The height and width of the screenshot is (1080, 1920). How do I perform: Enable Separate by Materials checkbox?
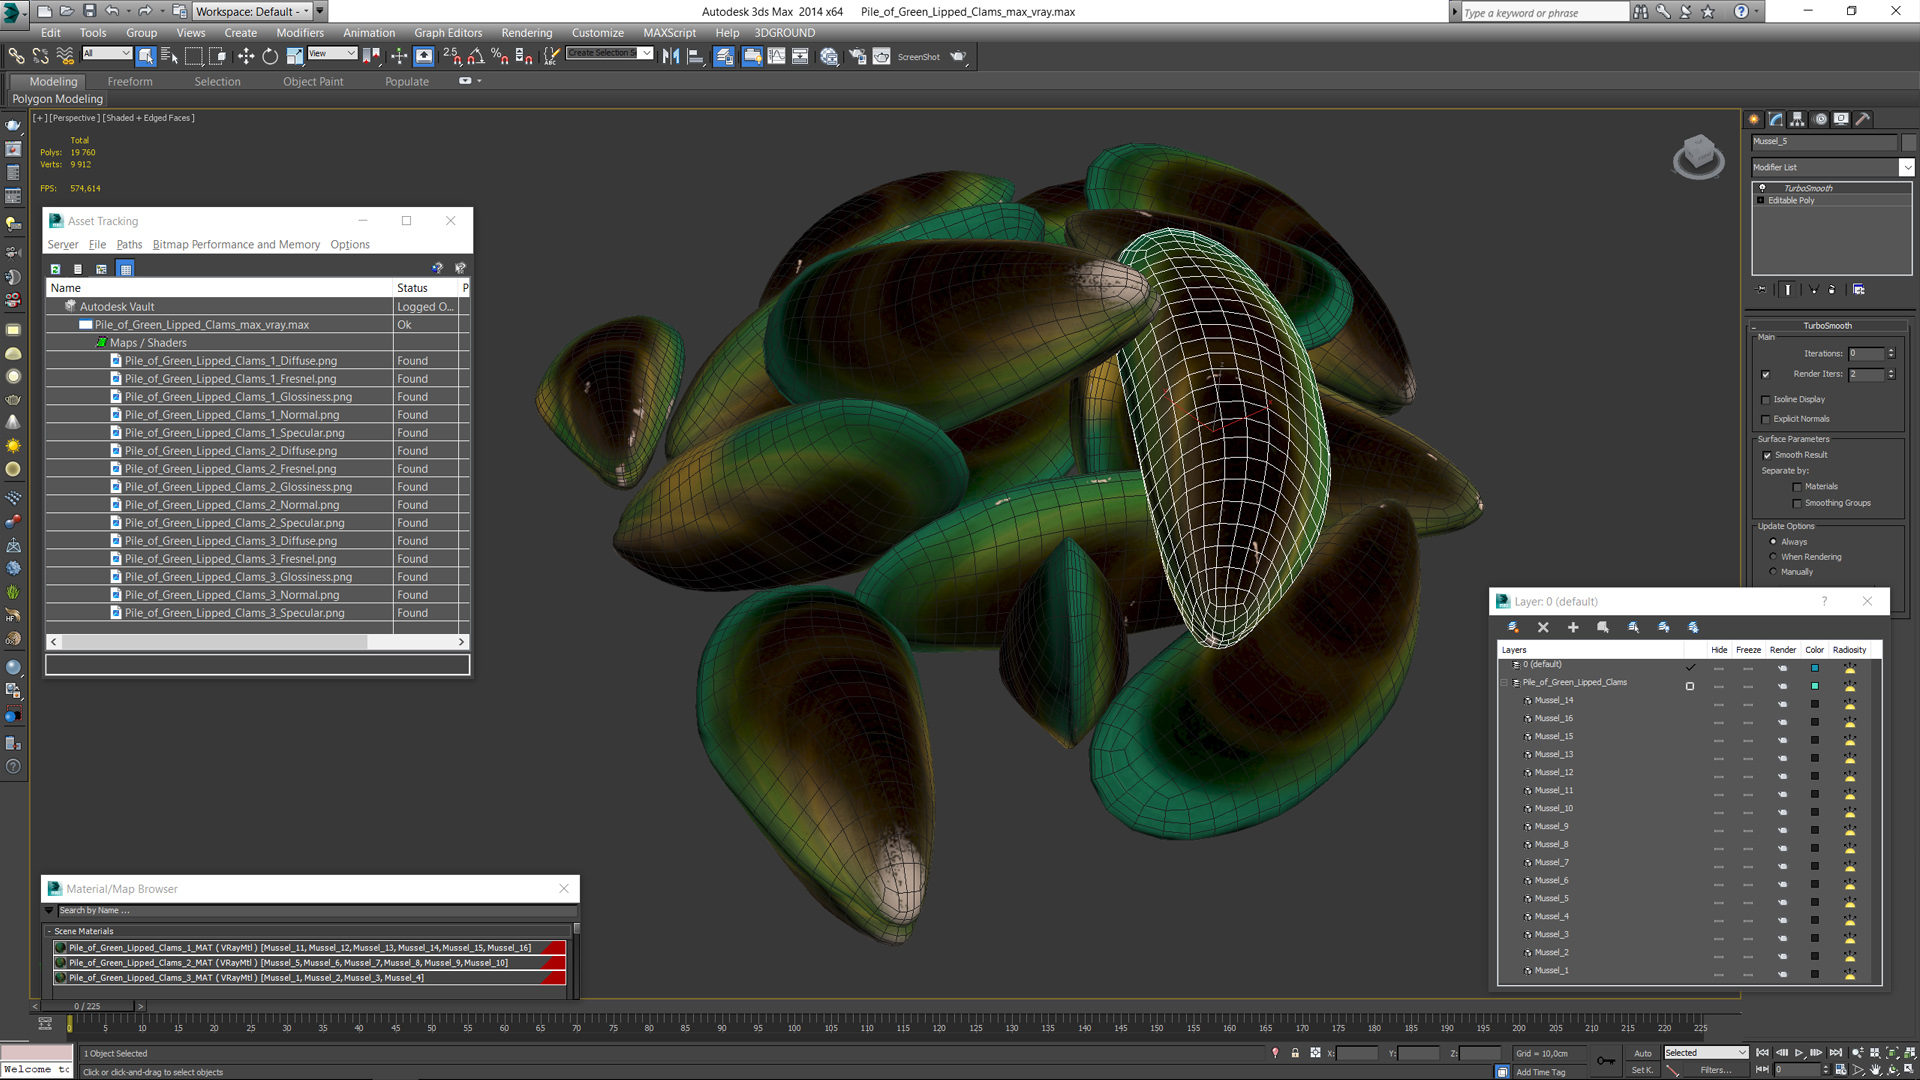pos(1797,487)
